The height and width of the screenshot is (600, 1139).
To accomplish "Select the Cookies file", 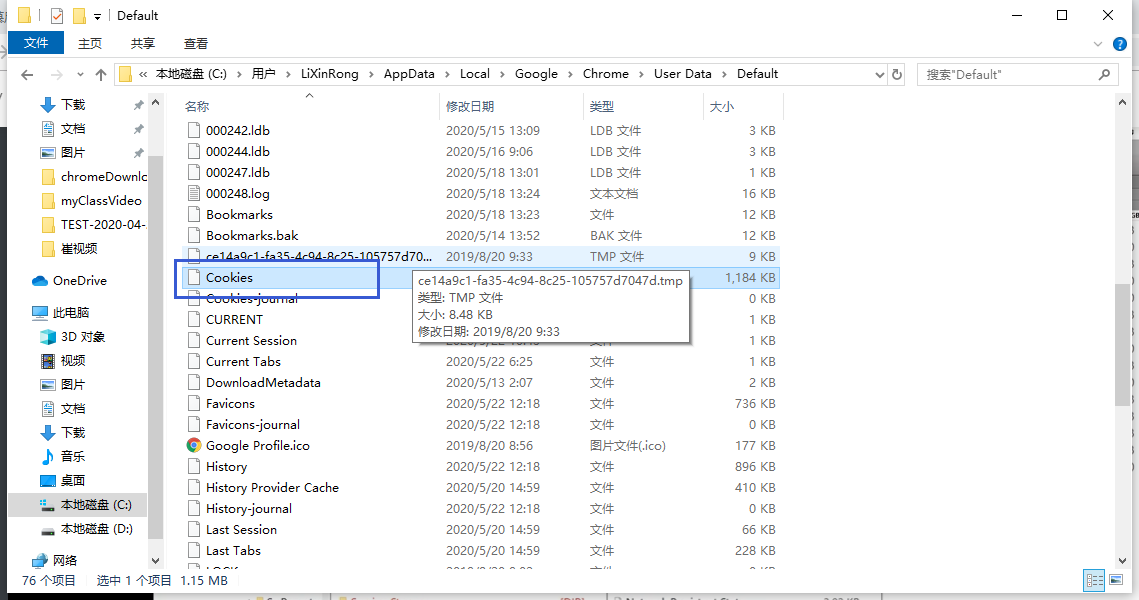I will [230, 277].
